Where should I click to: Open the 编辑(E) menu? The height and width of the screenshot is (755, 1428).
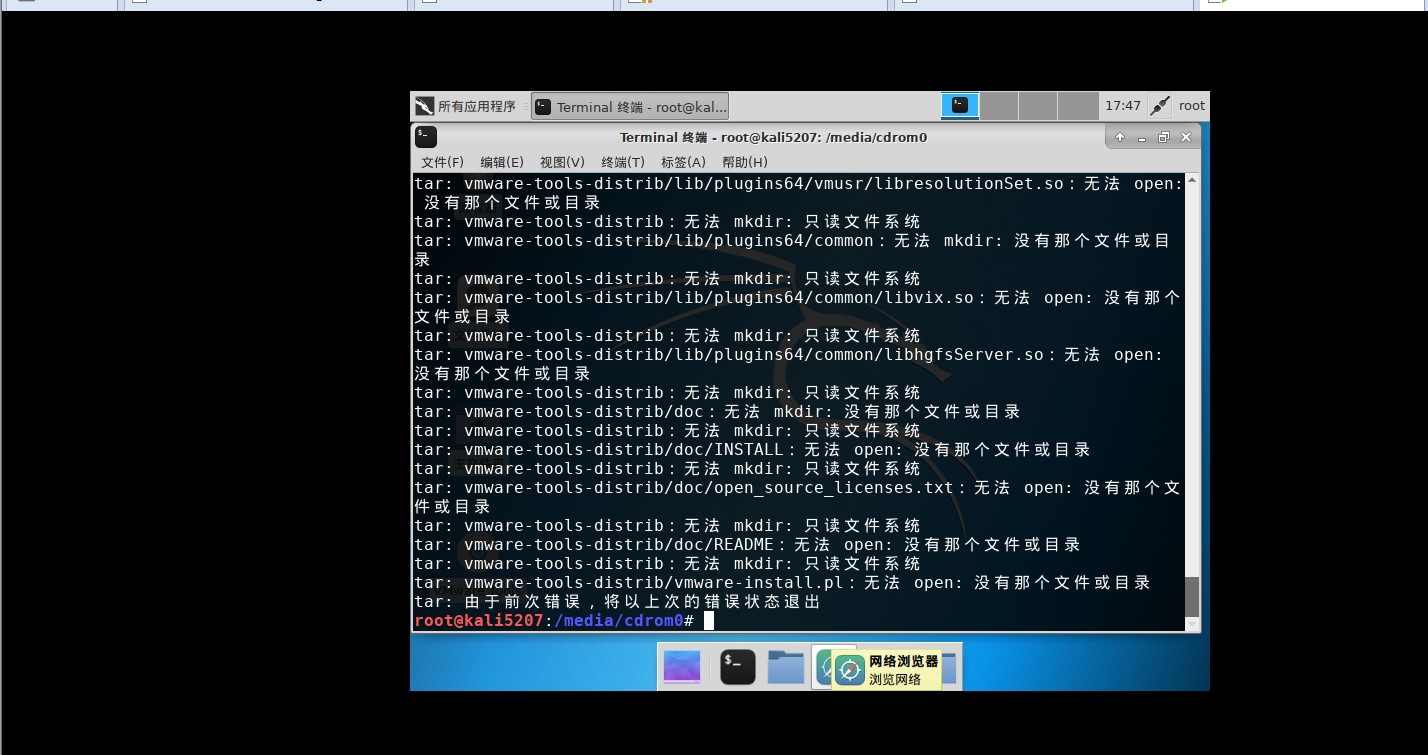[502, 162]
